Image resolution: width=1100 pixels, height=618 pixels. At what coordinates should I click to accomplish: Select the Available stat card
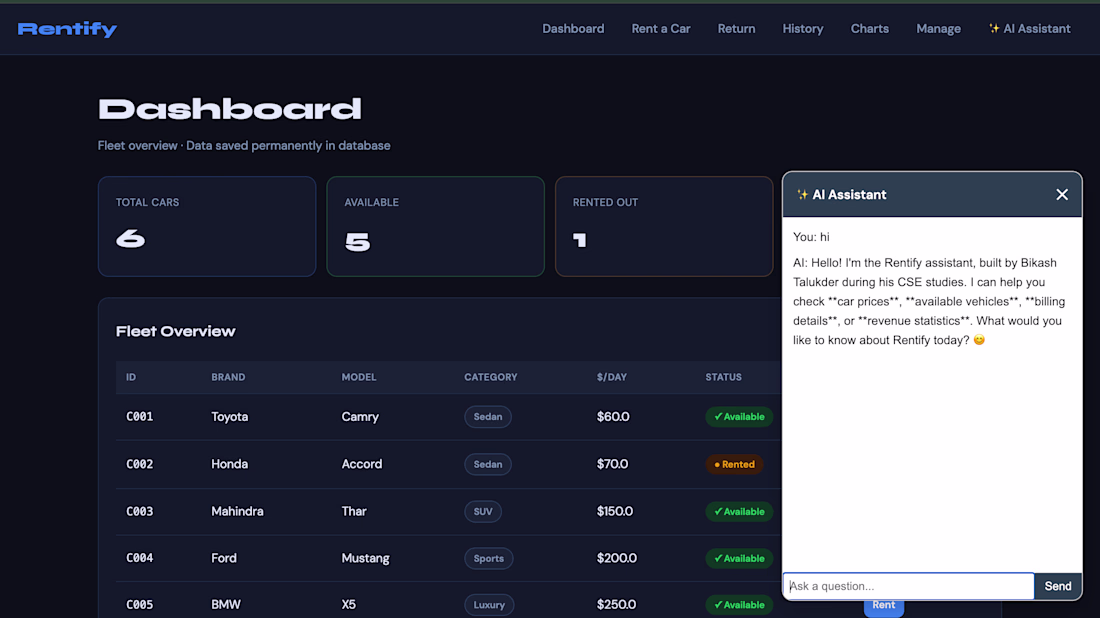(x=436, y=226)
